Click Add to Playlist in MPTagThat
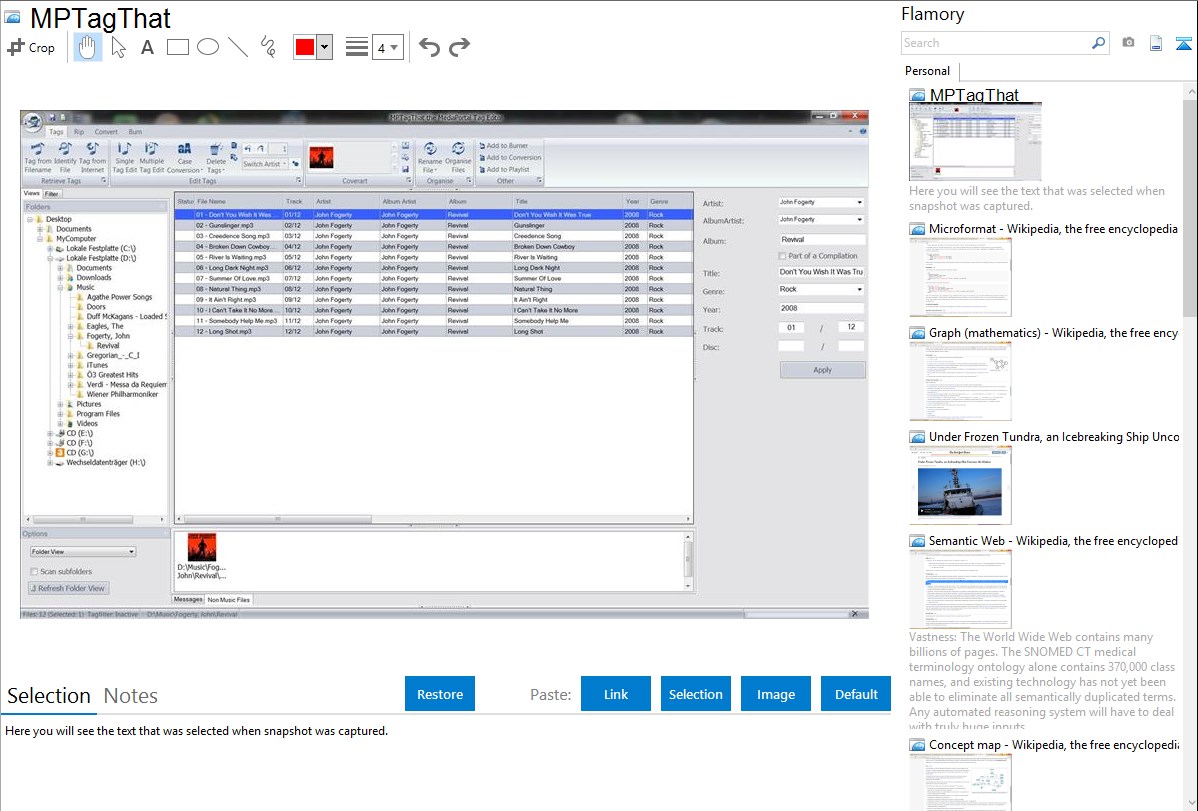 click(504, 170)
